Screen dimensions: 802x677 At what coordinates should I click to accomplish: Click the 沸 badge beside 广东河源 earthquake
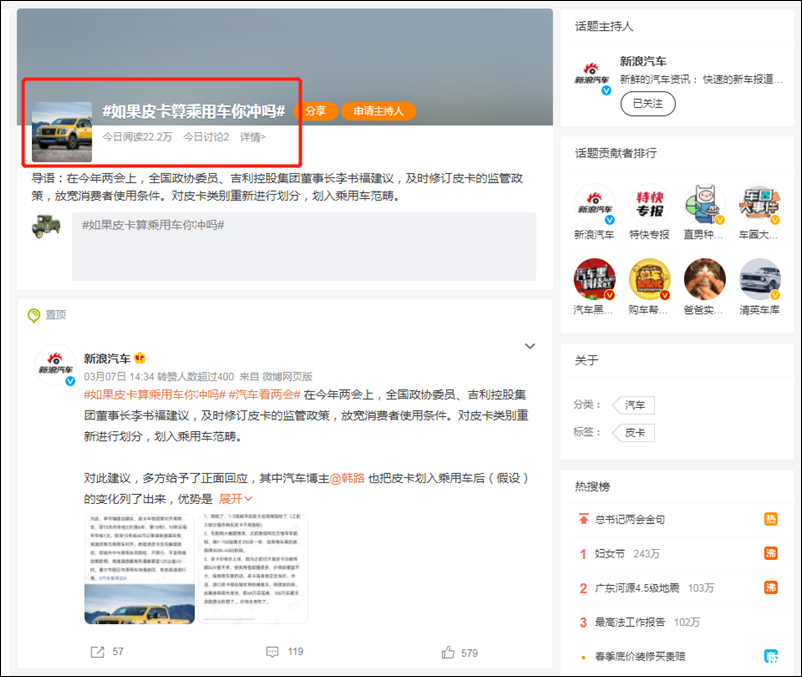point(770,588)
